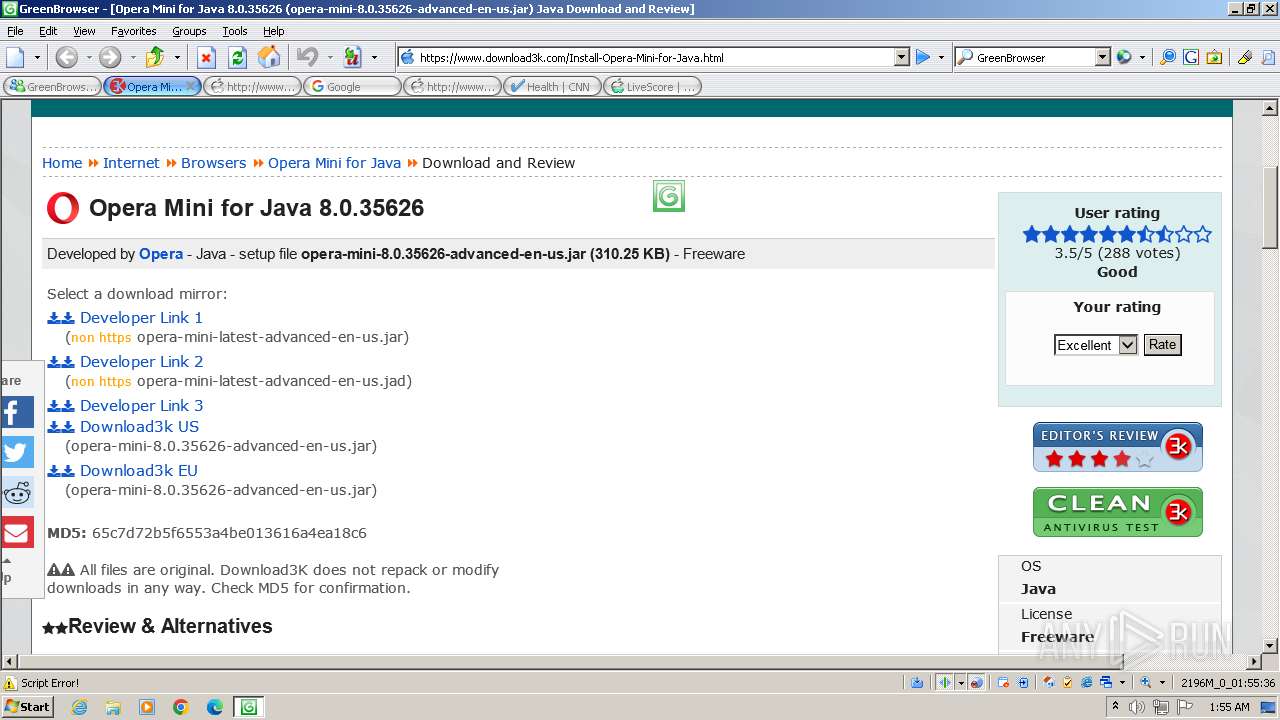1280x720 pixels.
Task: Open the File menu
Action: tap(16, 31)
